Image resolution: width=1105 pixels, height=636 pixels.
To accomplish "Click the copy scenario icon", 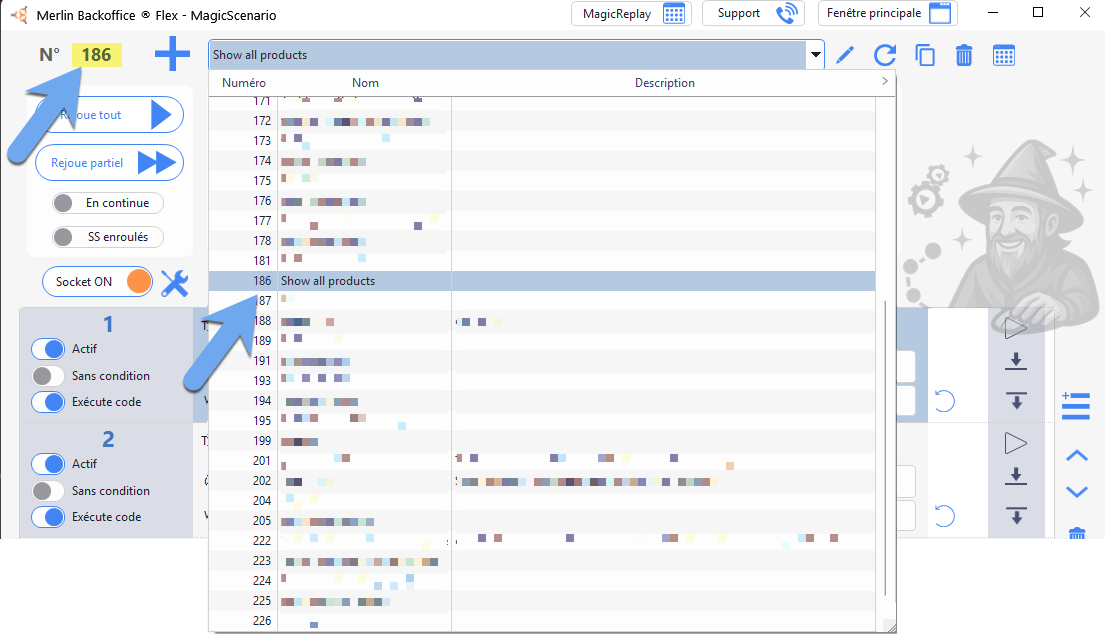I will tap(925, 55).
